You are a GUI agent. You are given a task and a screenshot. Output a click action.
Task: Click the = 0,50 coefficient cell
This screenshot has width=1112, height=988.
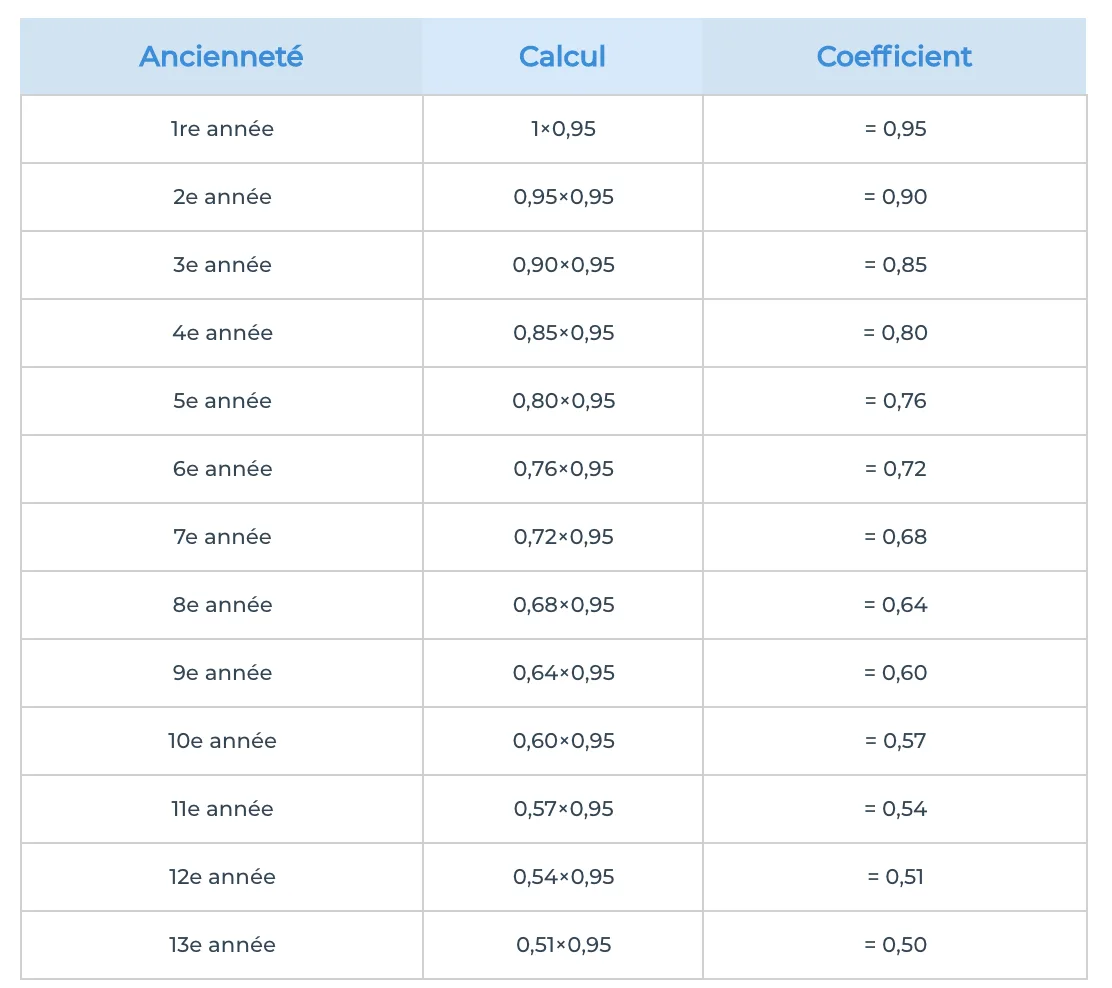coord(895,945)
